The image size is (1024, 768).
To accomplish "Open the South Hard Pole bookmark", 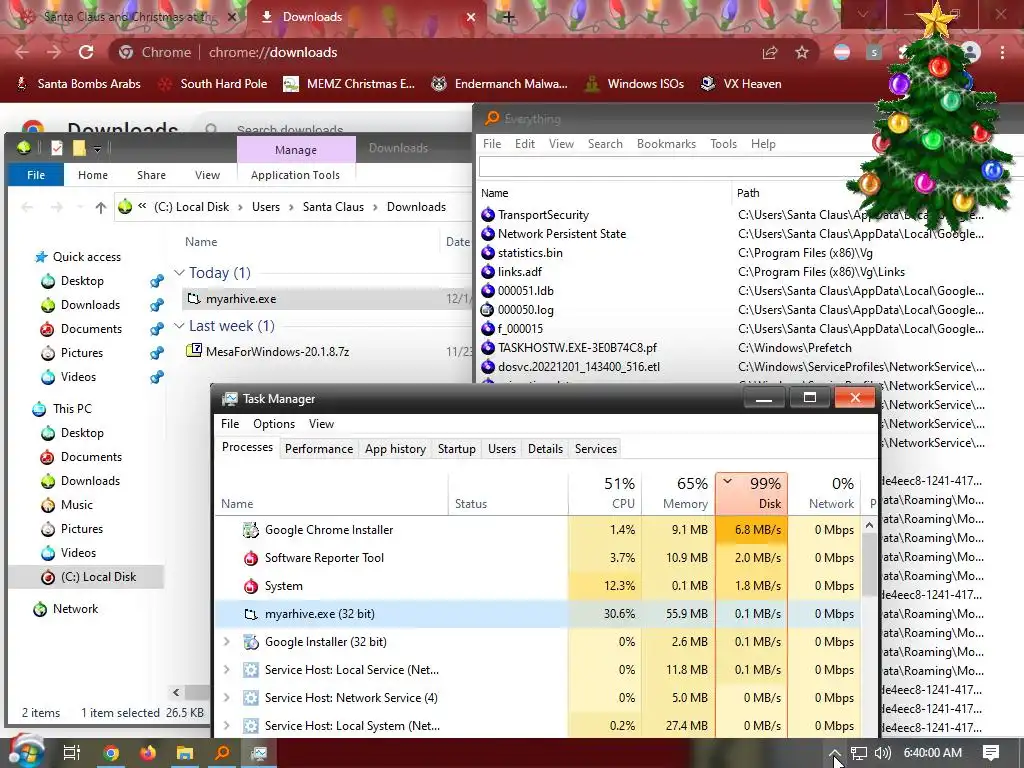I will tap(214, 84).
